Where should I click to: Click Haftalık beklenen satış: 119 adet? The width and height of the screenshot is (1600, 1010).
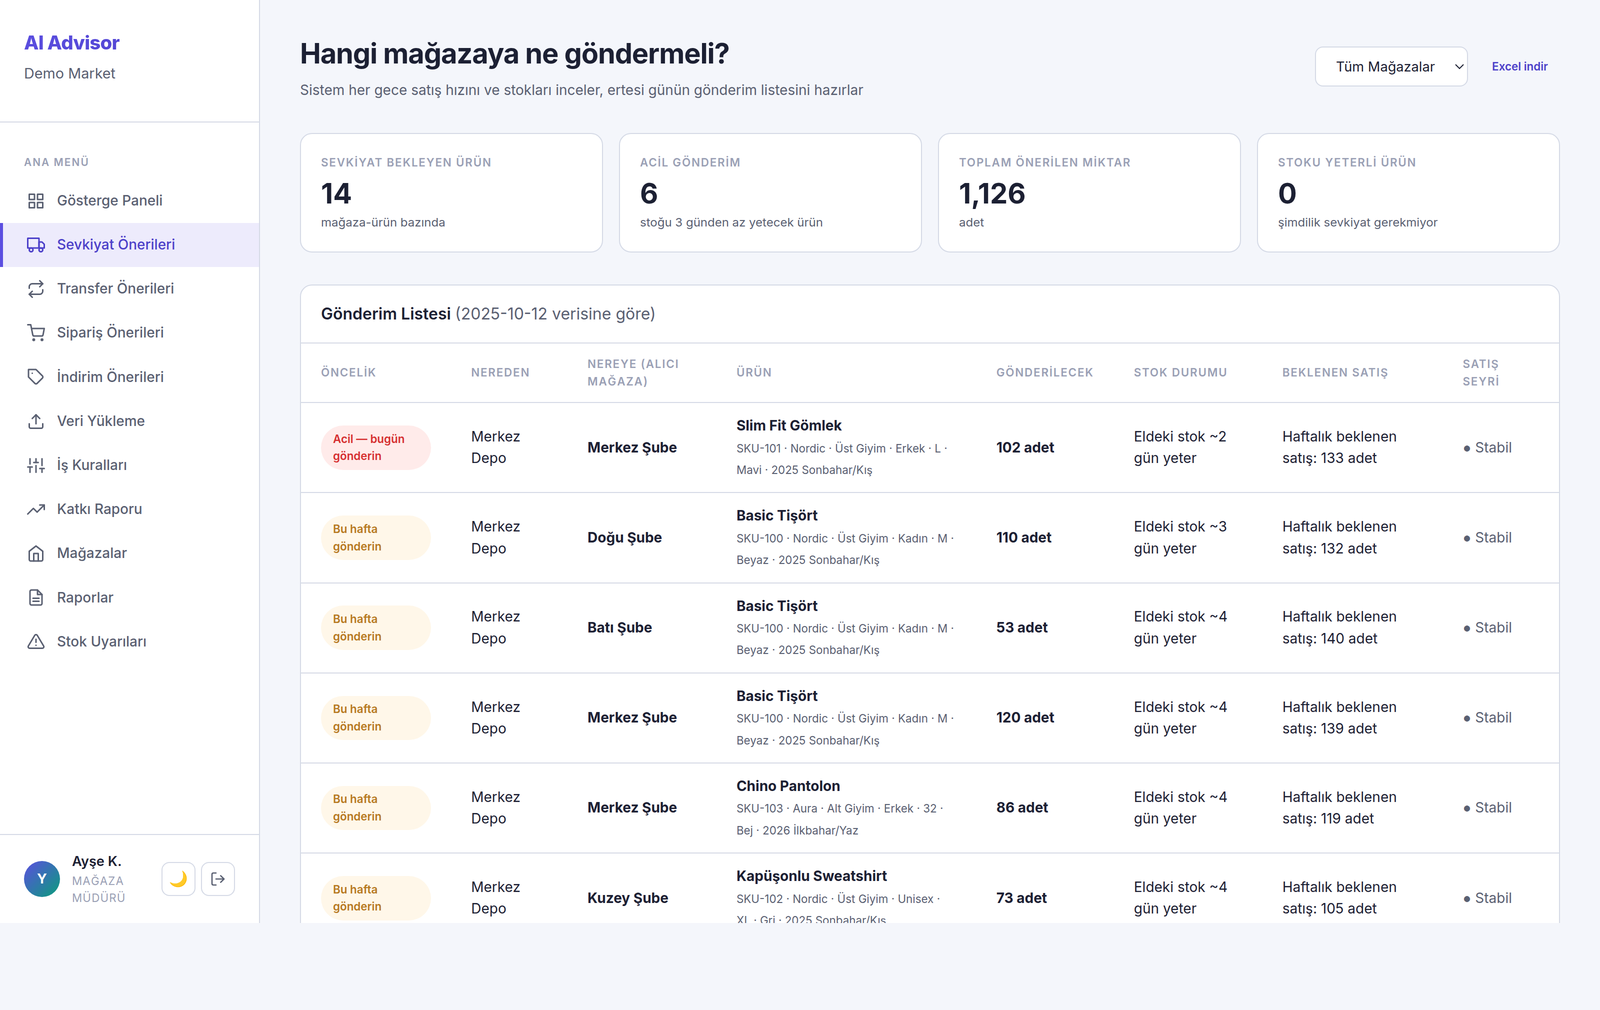click(x=1339, y=808)
